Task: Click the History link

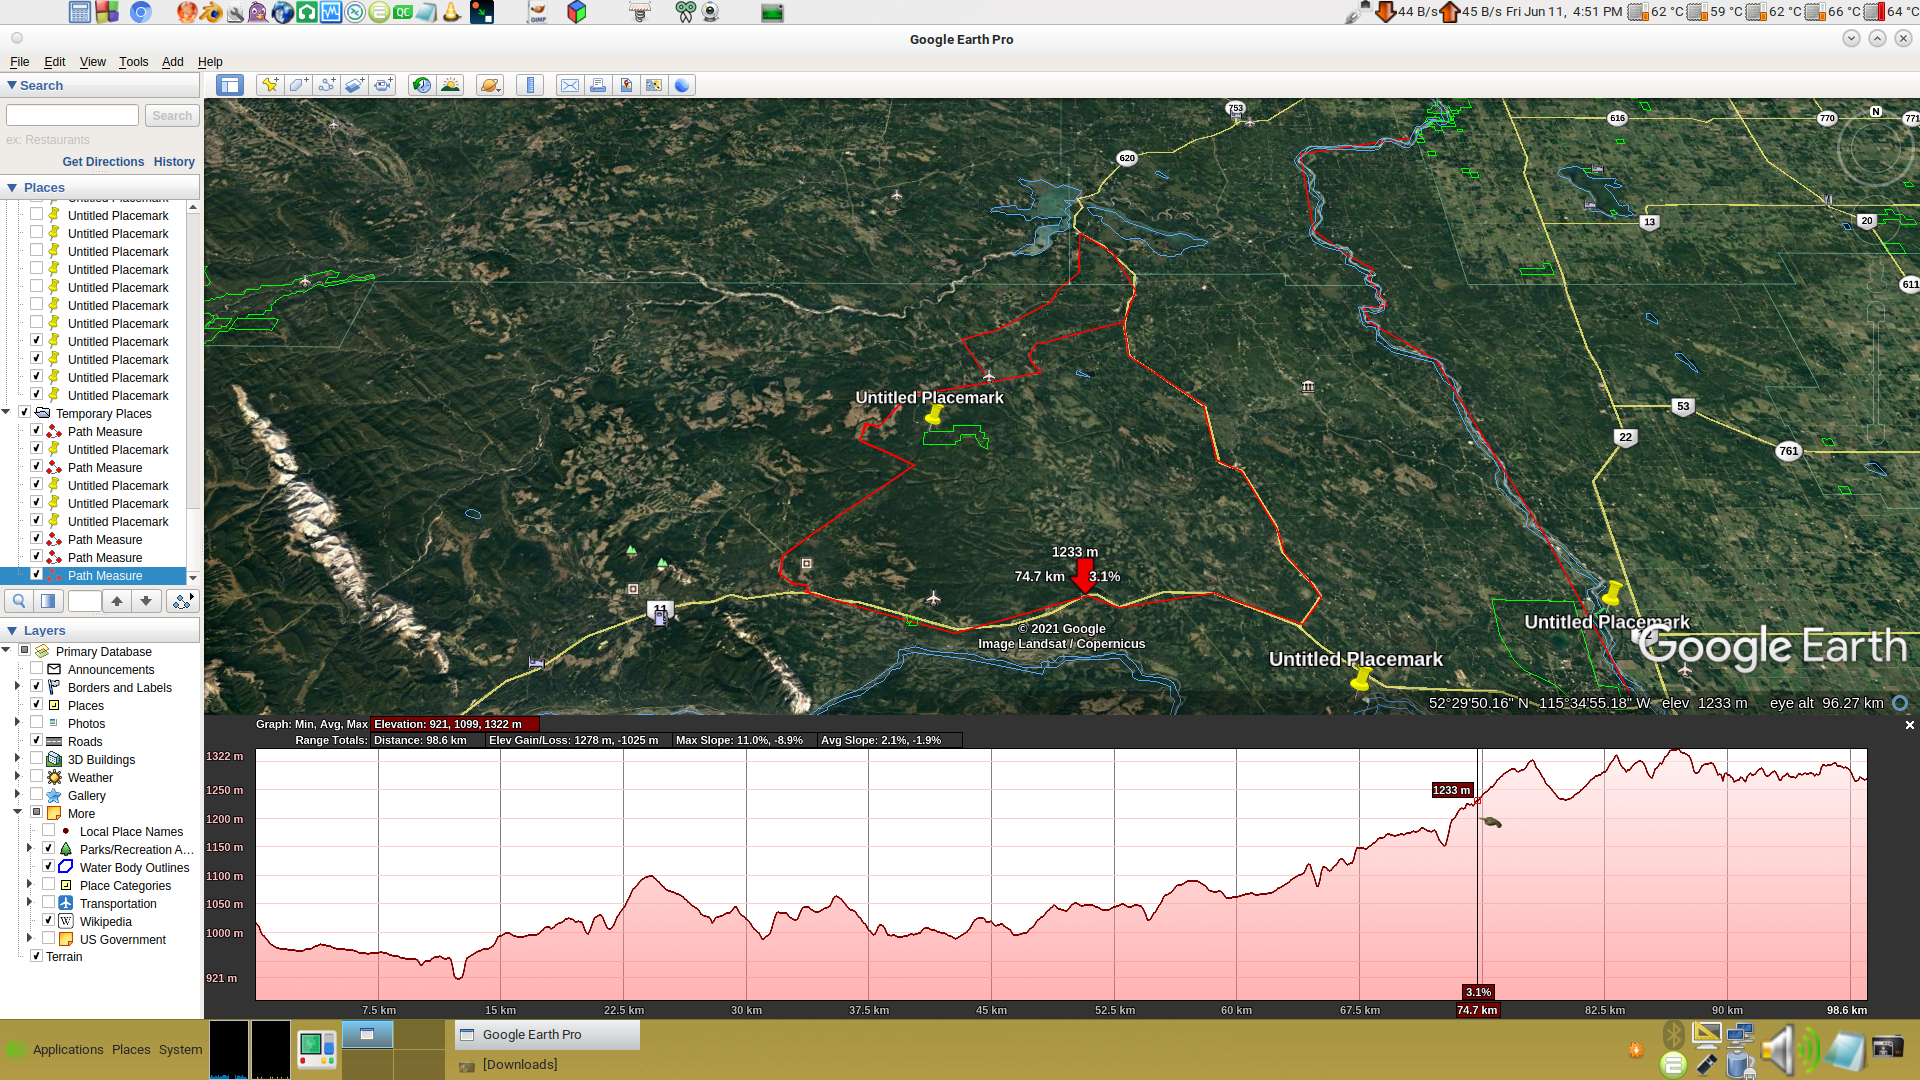Action: [x=174, y=162]
